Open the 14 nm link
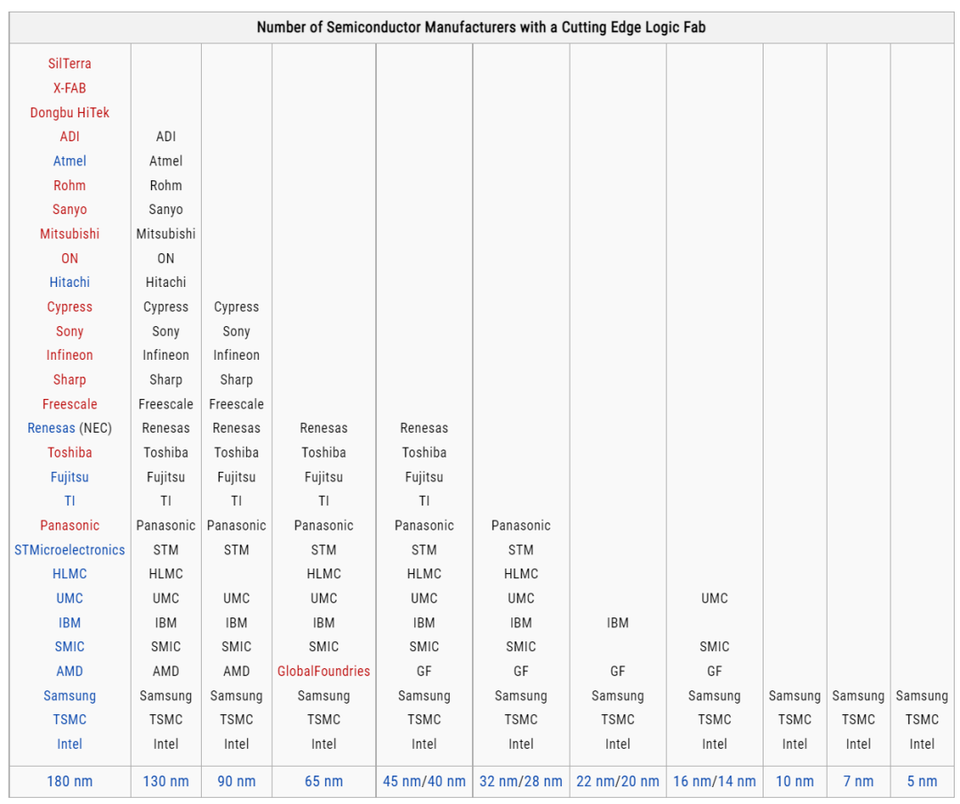This screenshot has height=804, width=960. click(x=735, y=781)
